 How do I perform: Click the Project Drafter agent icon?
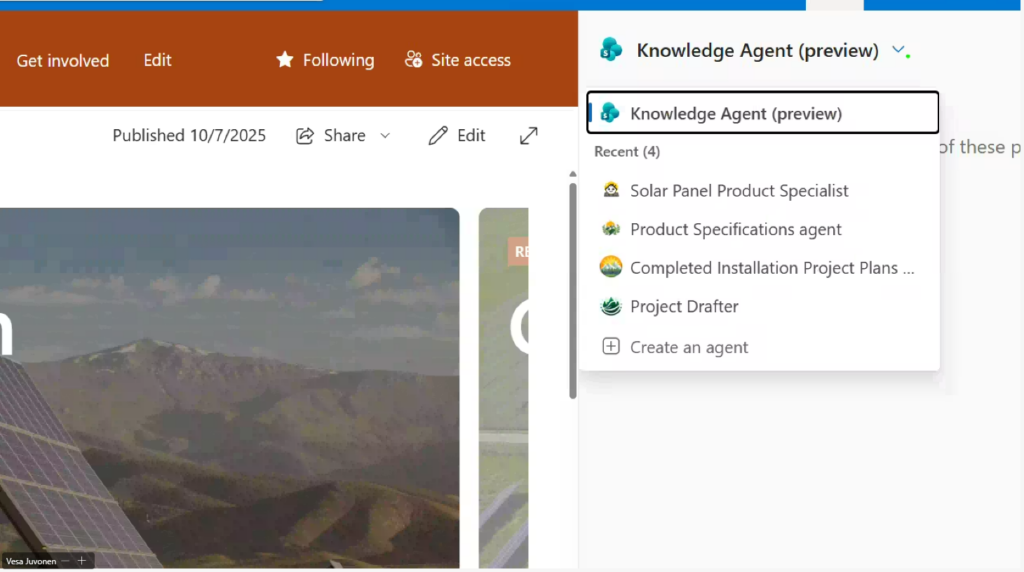click(610, 307)
